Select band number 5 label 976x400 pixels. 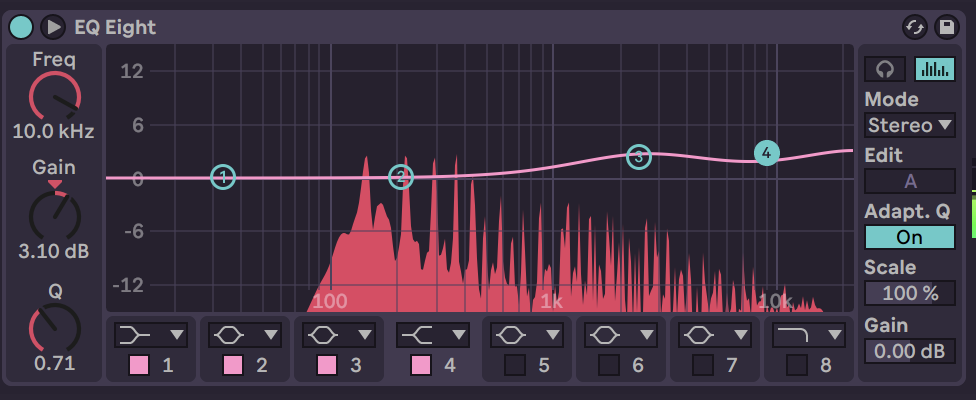pyautogui.click(x=544, y=365)
